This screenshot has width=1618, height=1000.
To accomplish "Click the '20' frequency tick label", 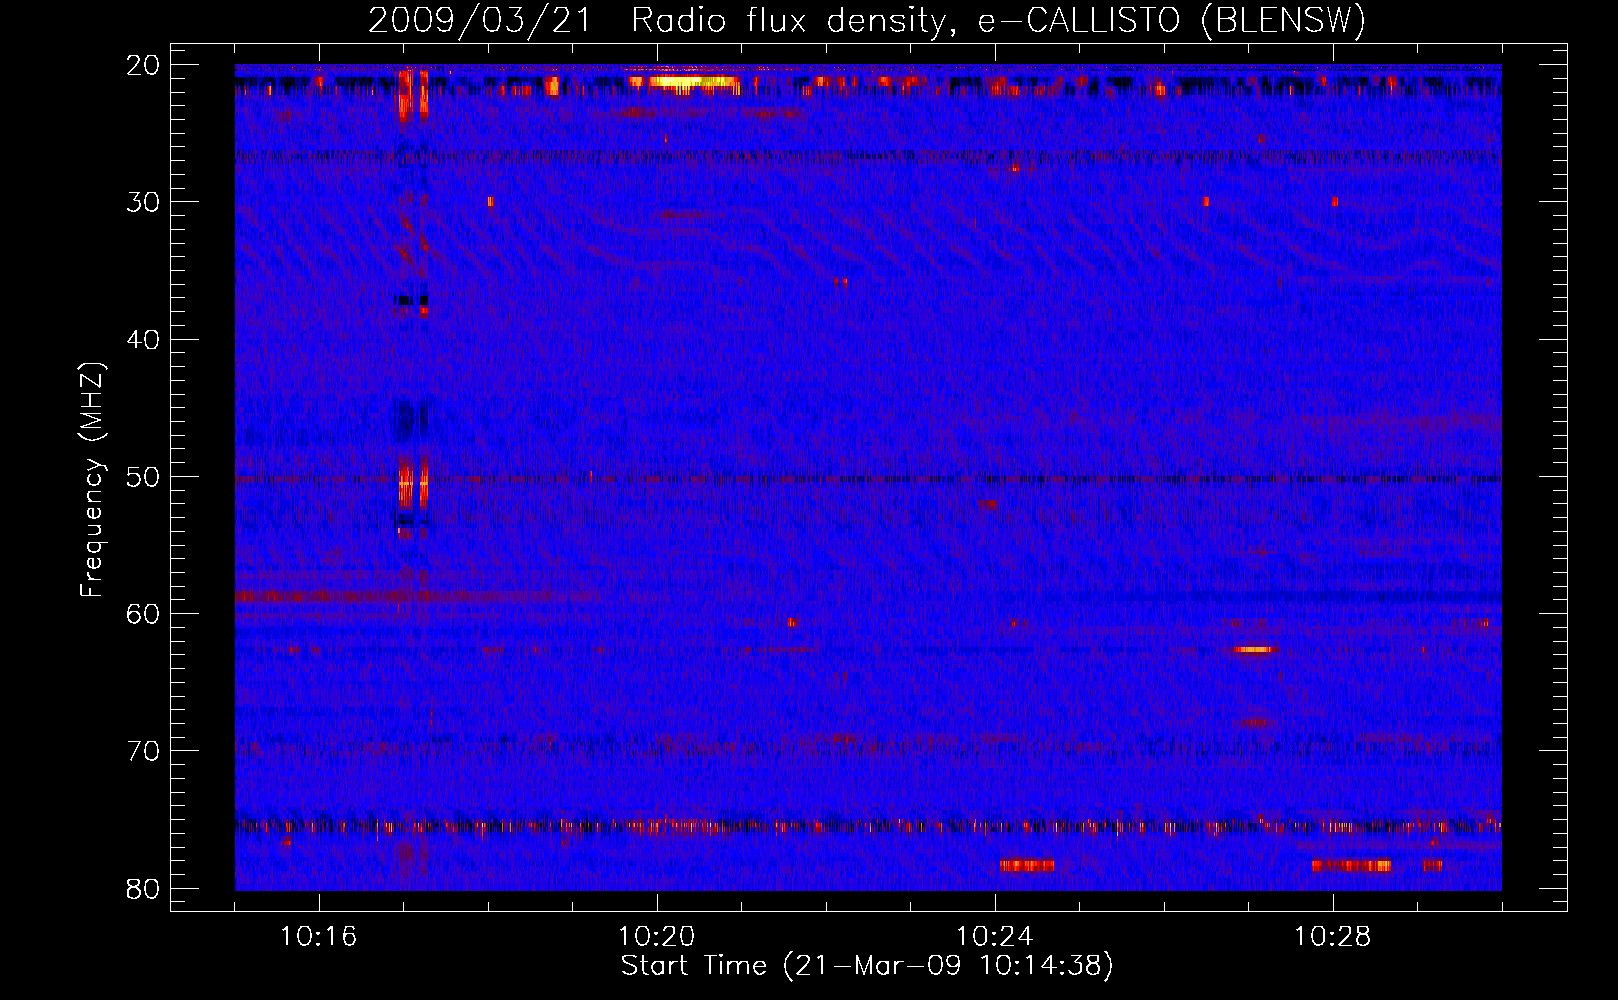I will pyautogui.click(x=143, y=65).
